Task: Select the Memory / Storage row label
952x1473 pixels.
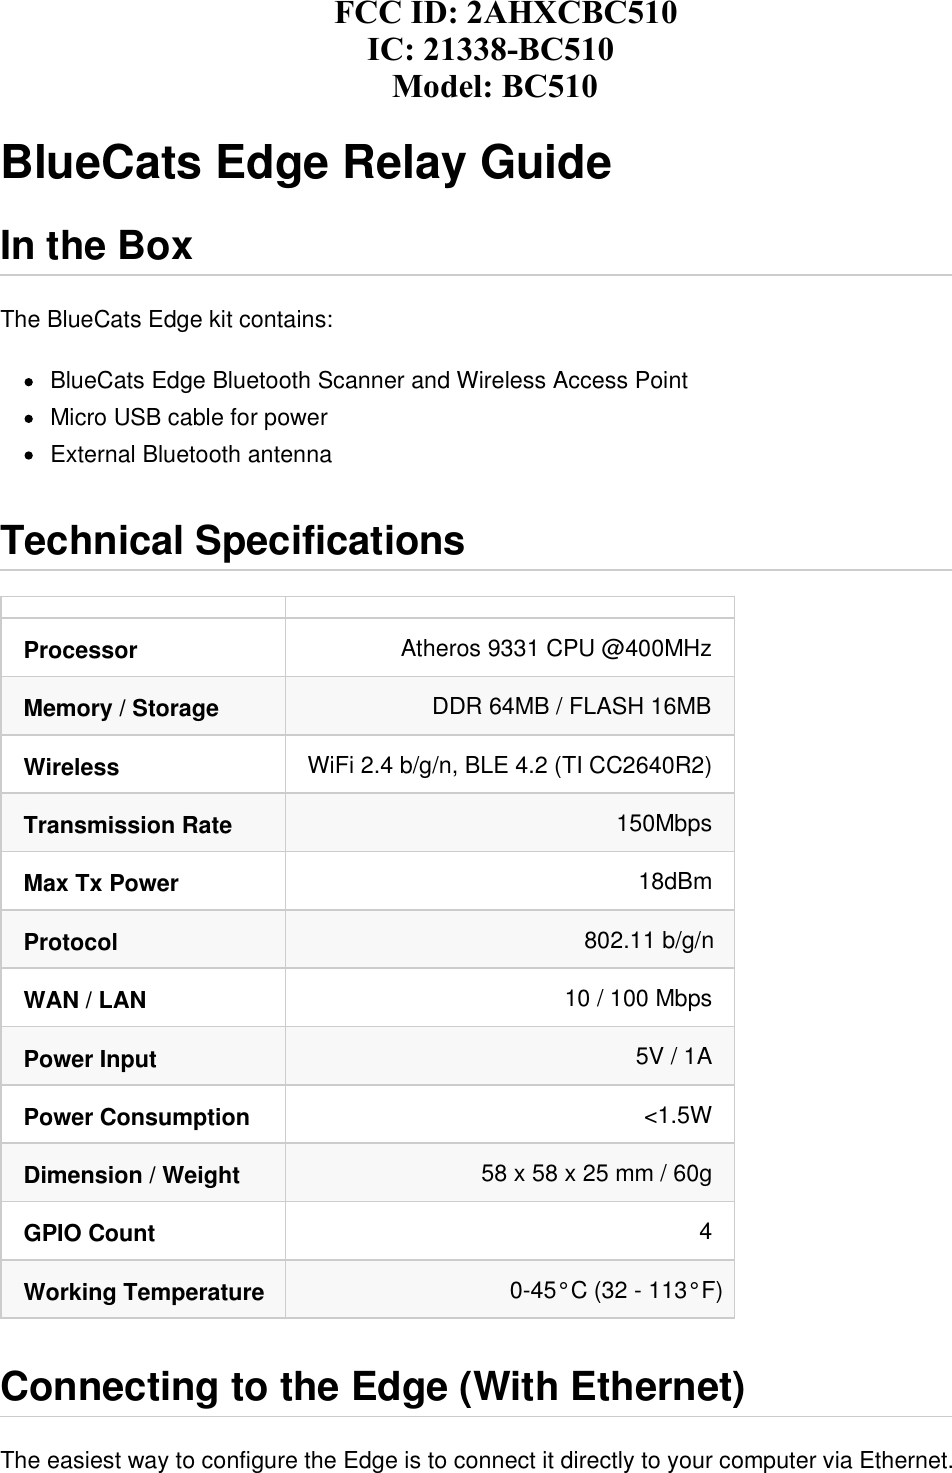Action: 121,708
